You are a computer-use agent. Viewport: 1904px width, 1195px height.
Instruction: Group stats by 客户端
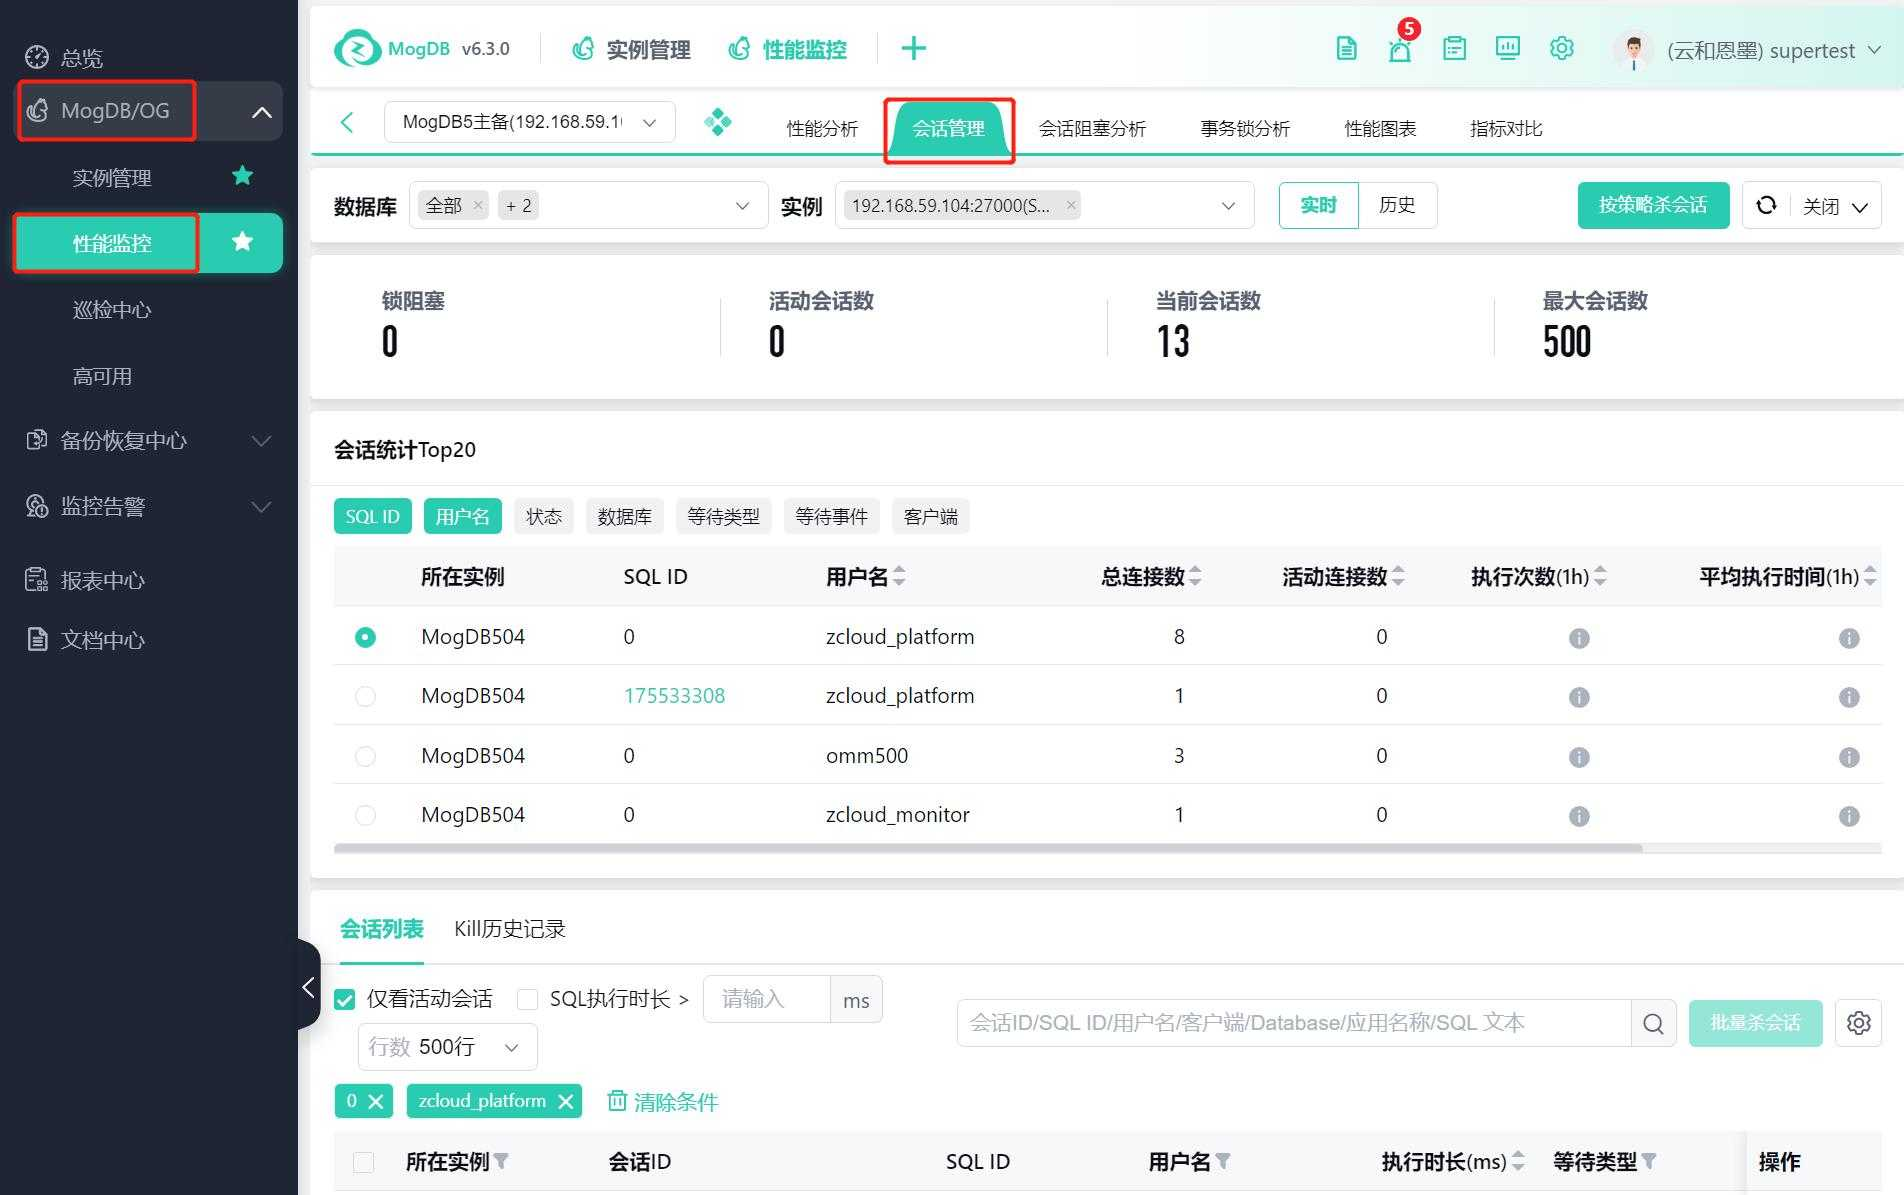930,516
